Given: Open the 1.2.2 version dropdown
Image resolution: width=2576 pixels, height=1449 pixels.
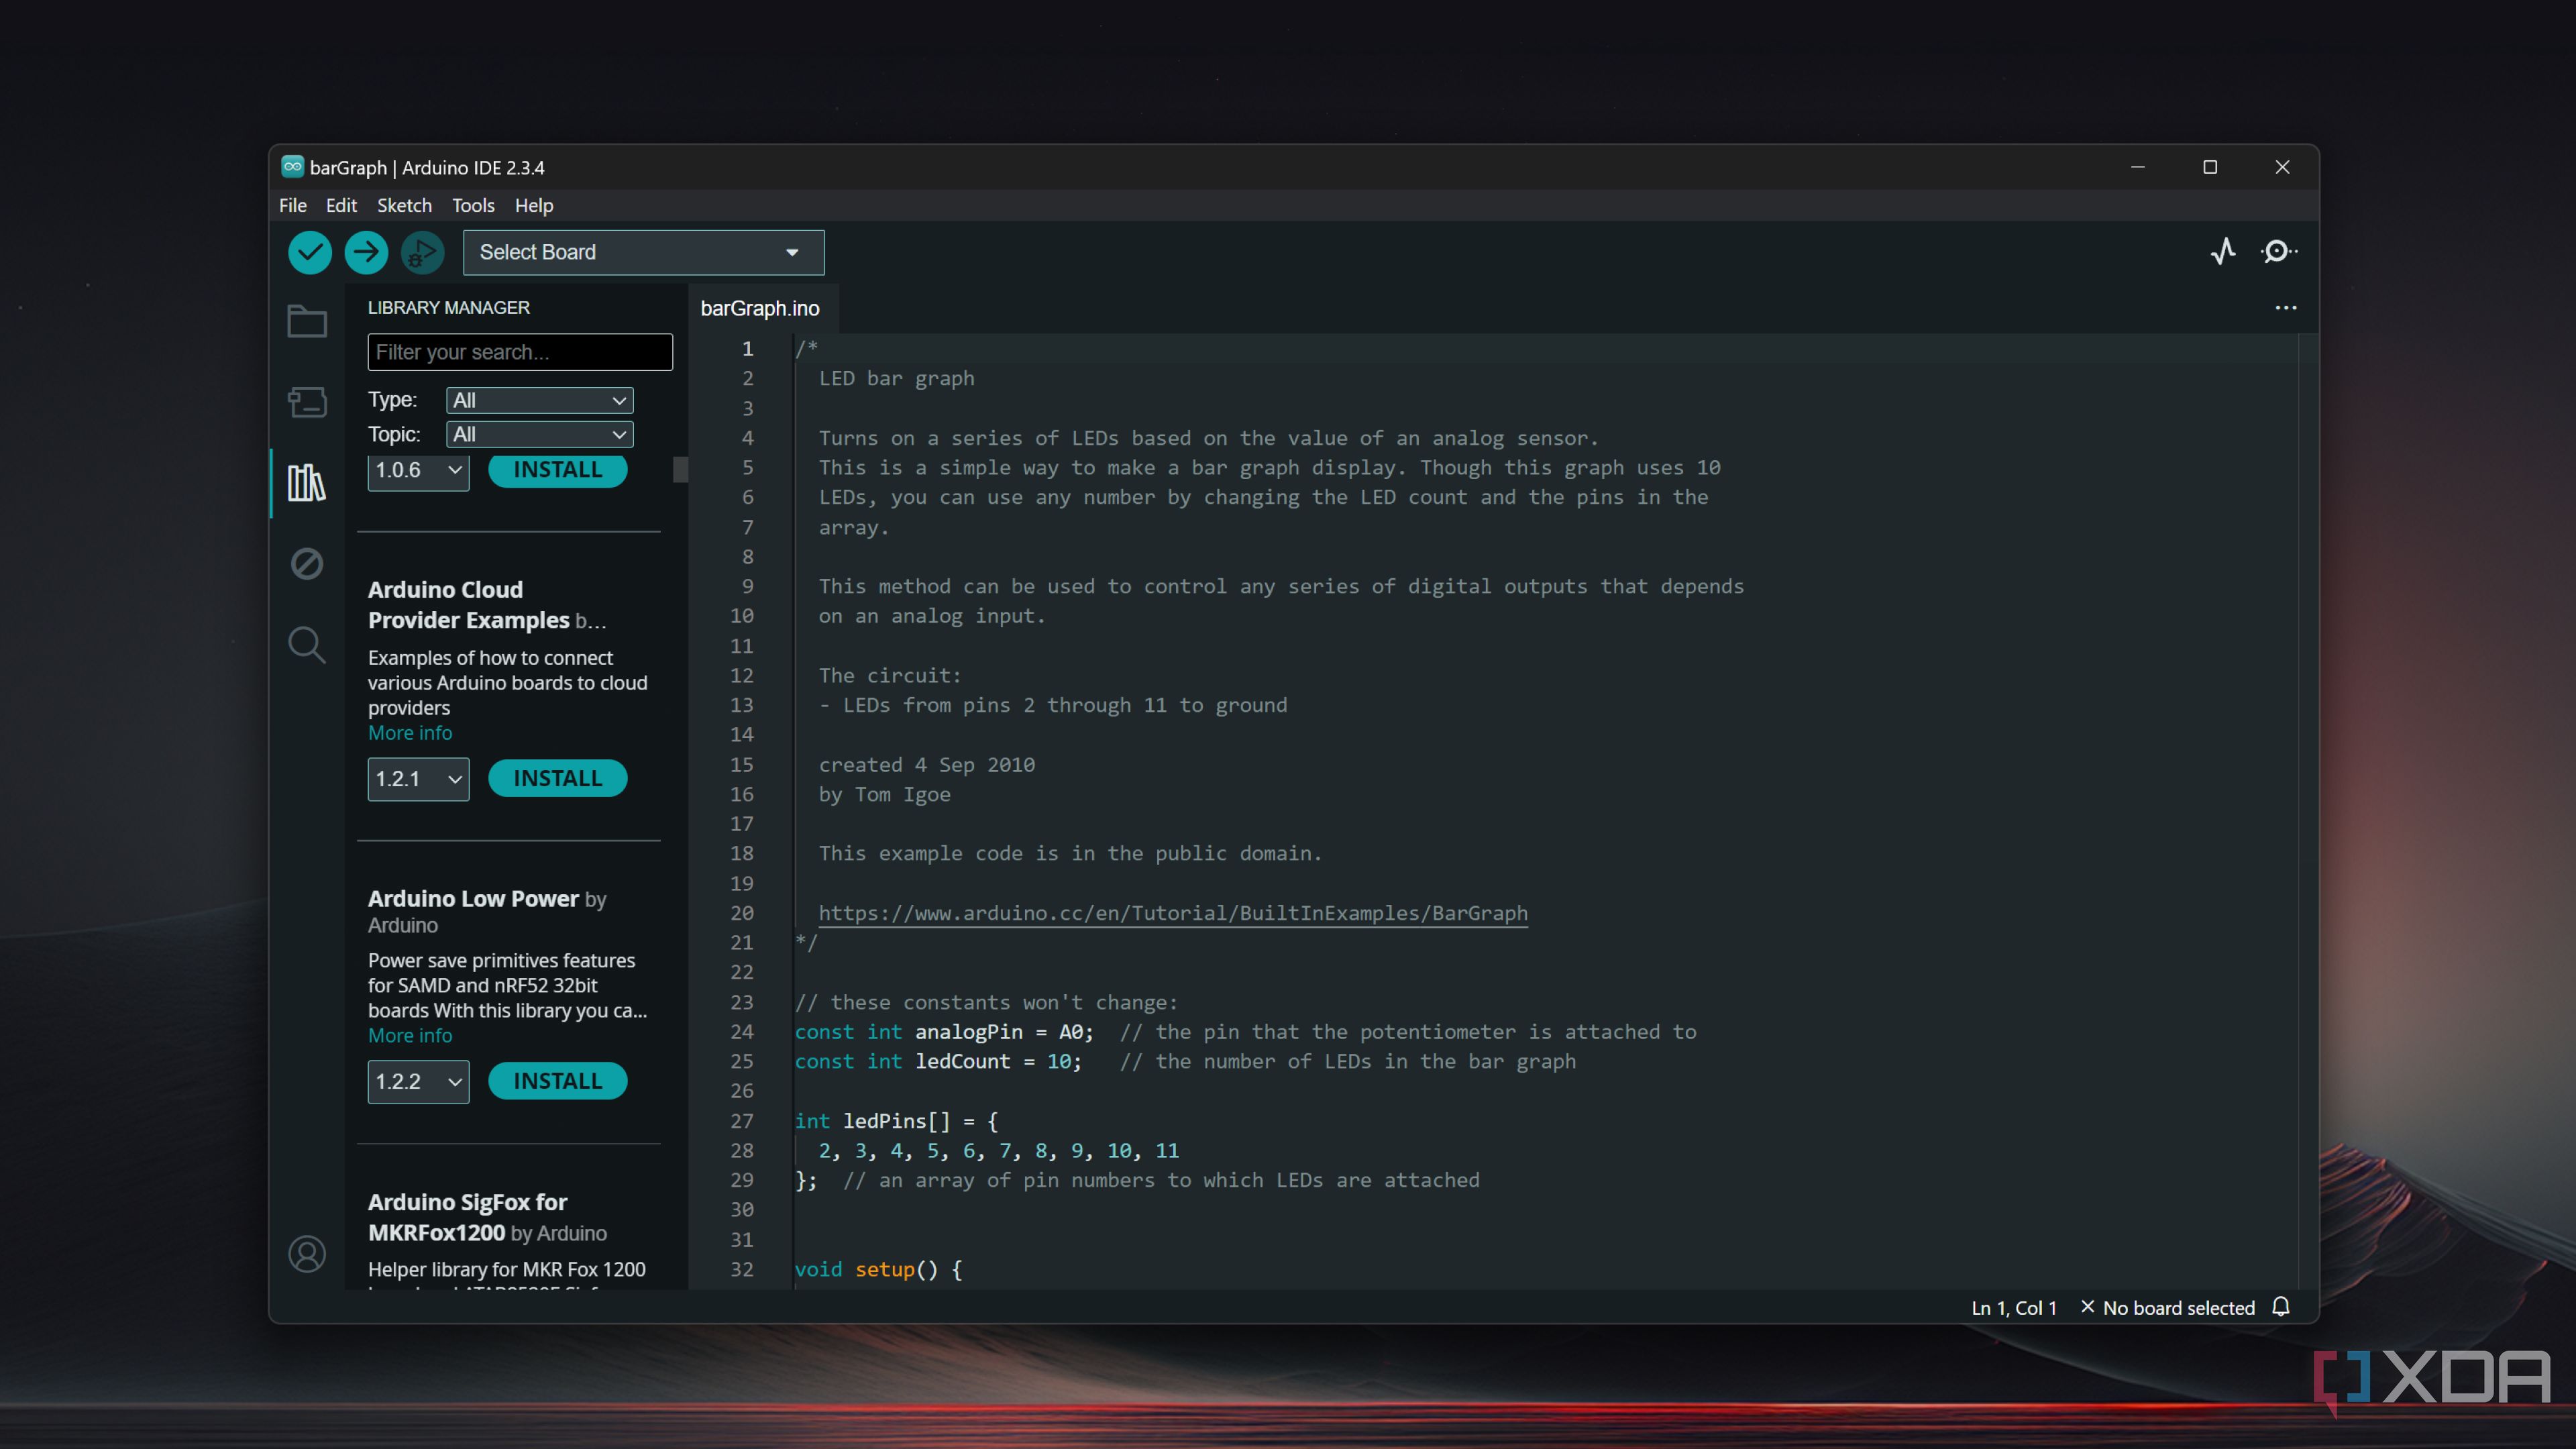Looking at the screenshot, I should pos(418,1082).
